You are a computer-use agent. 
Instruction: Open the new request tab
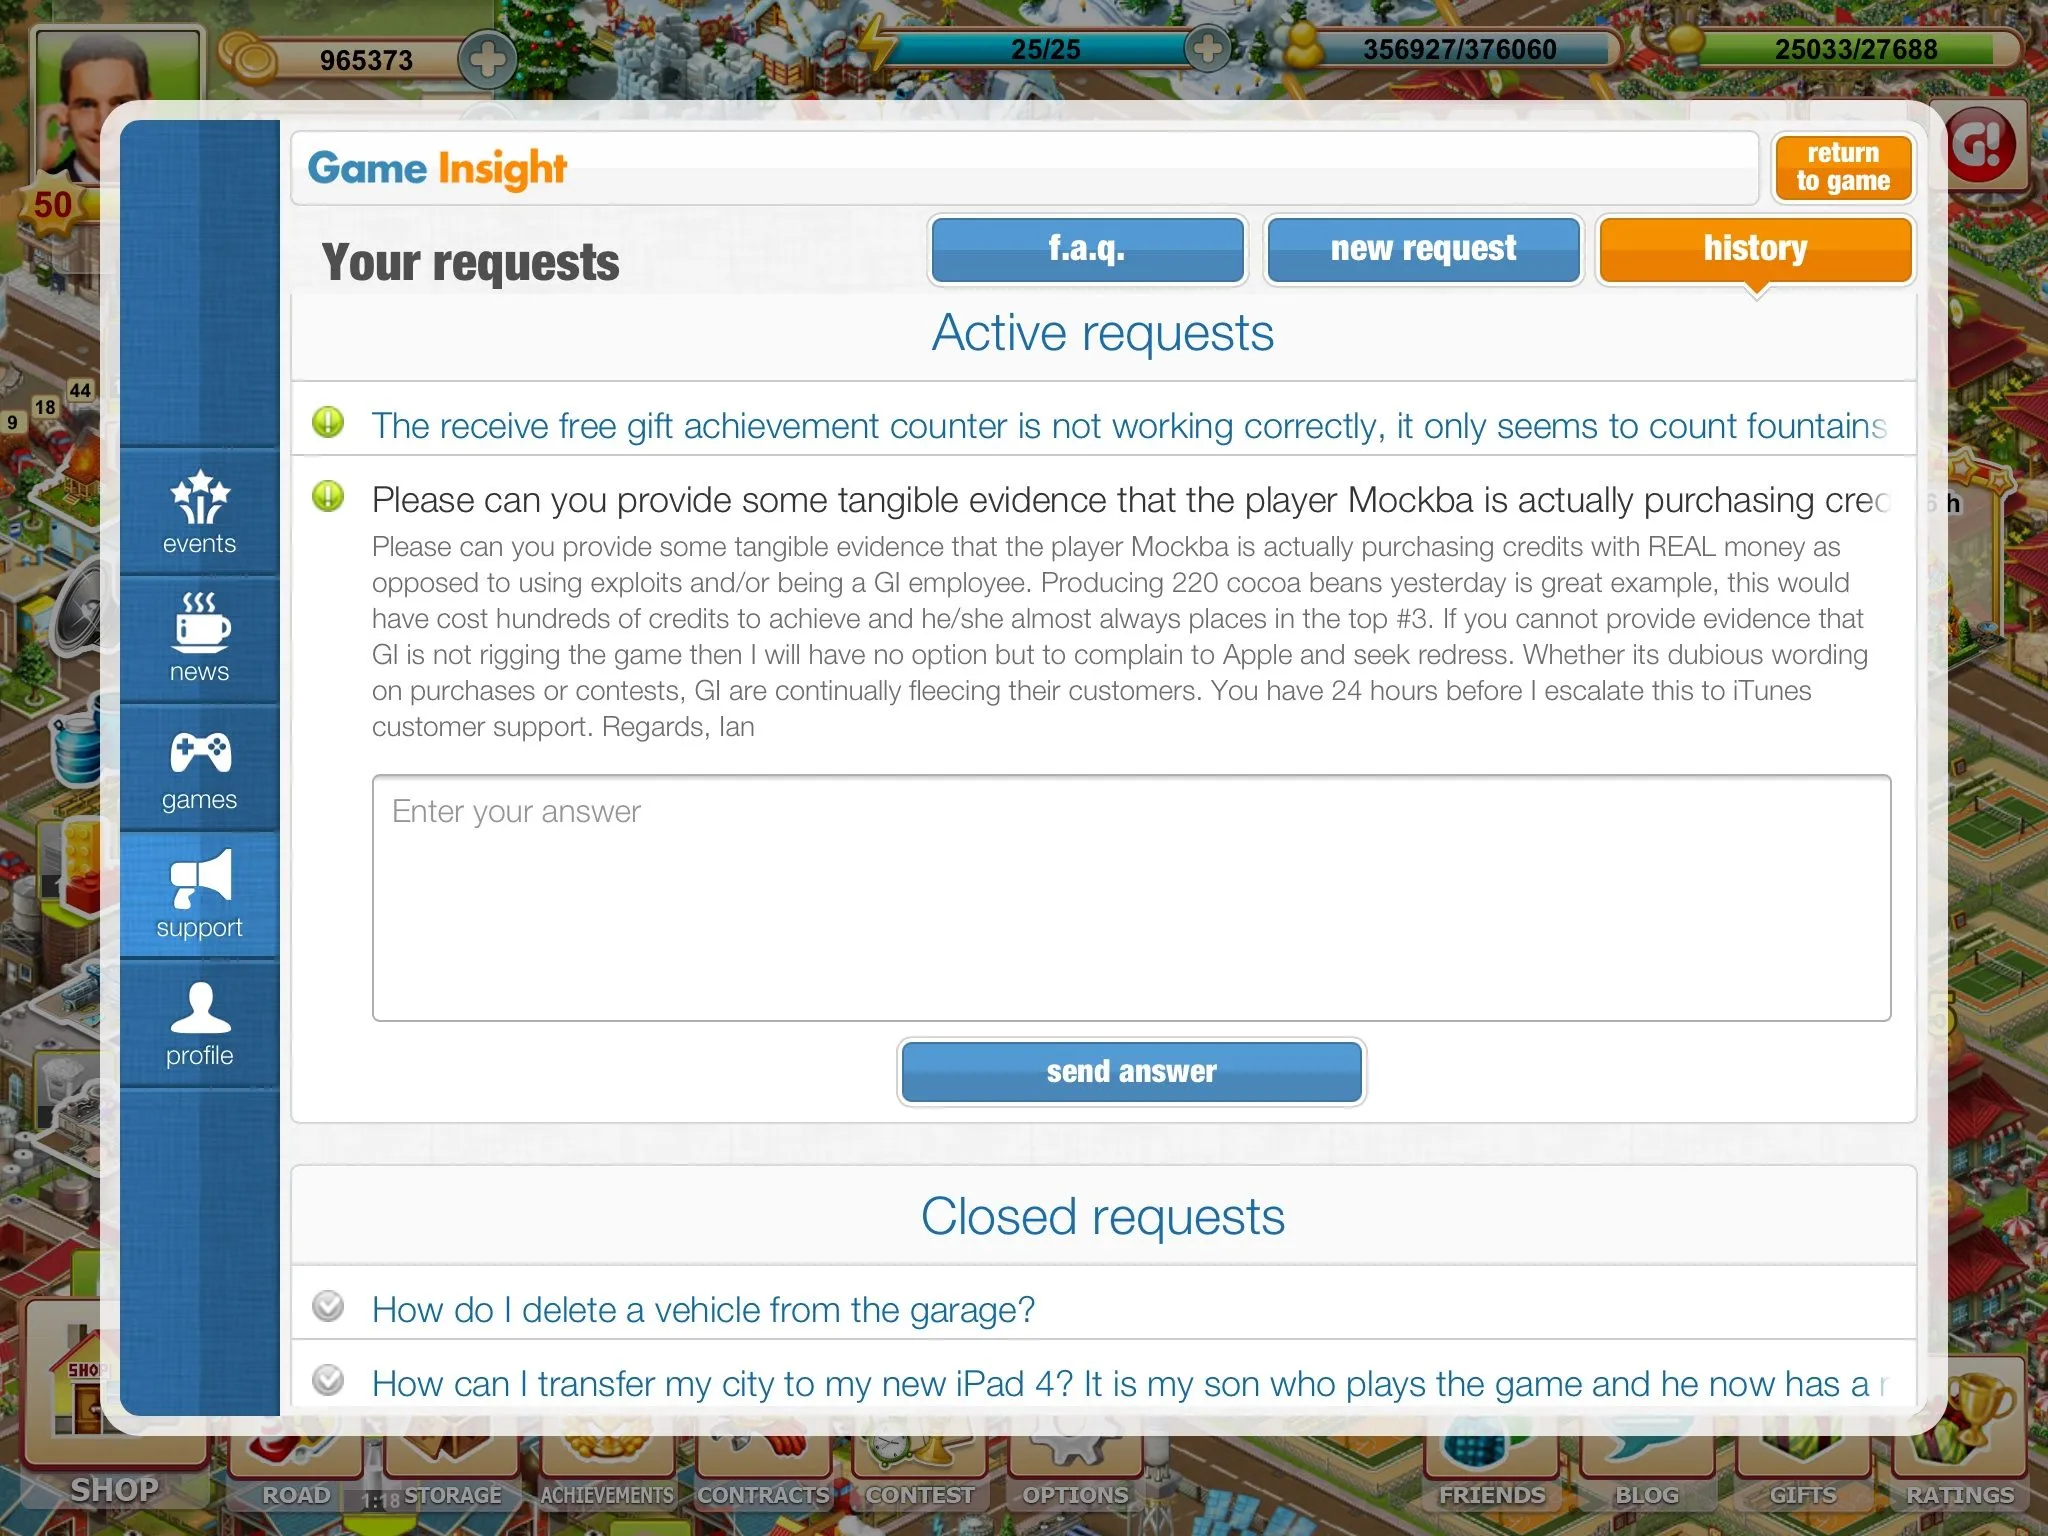pyautogui.click(x=1423, y=249)
